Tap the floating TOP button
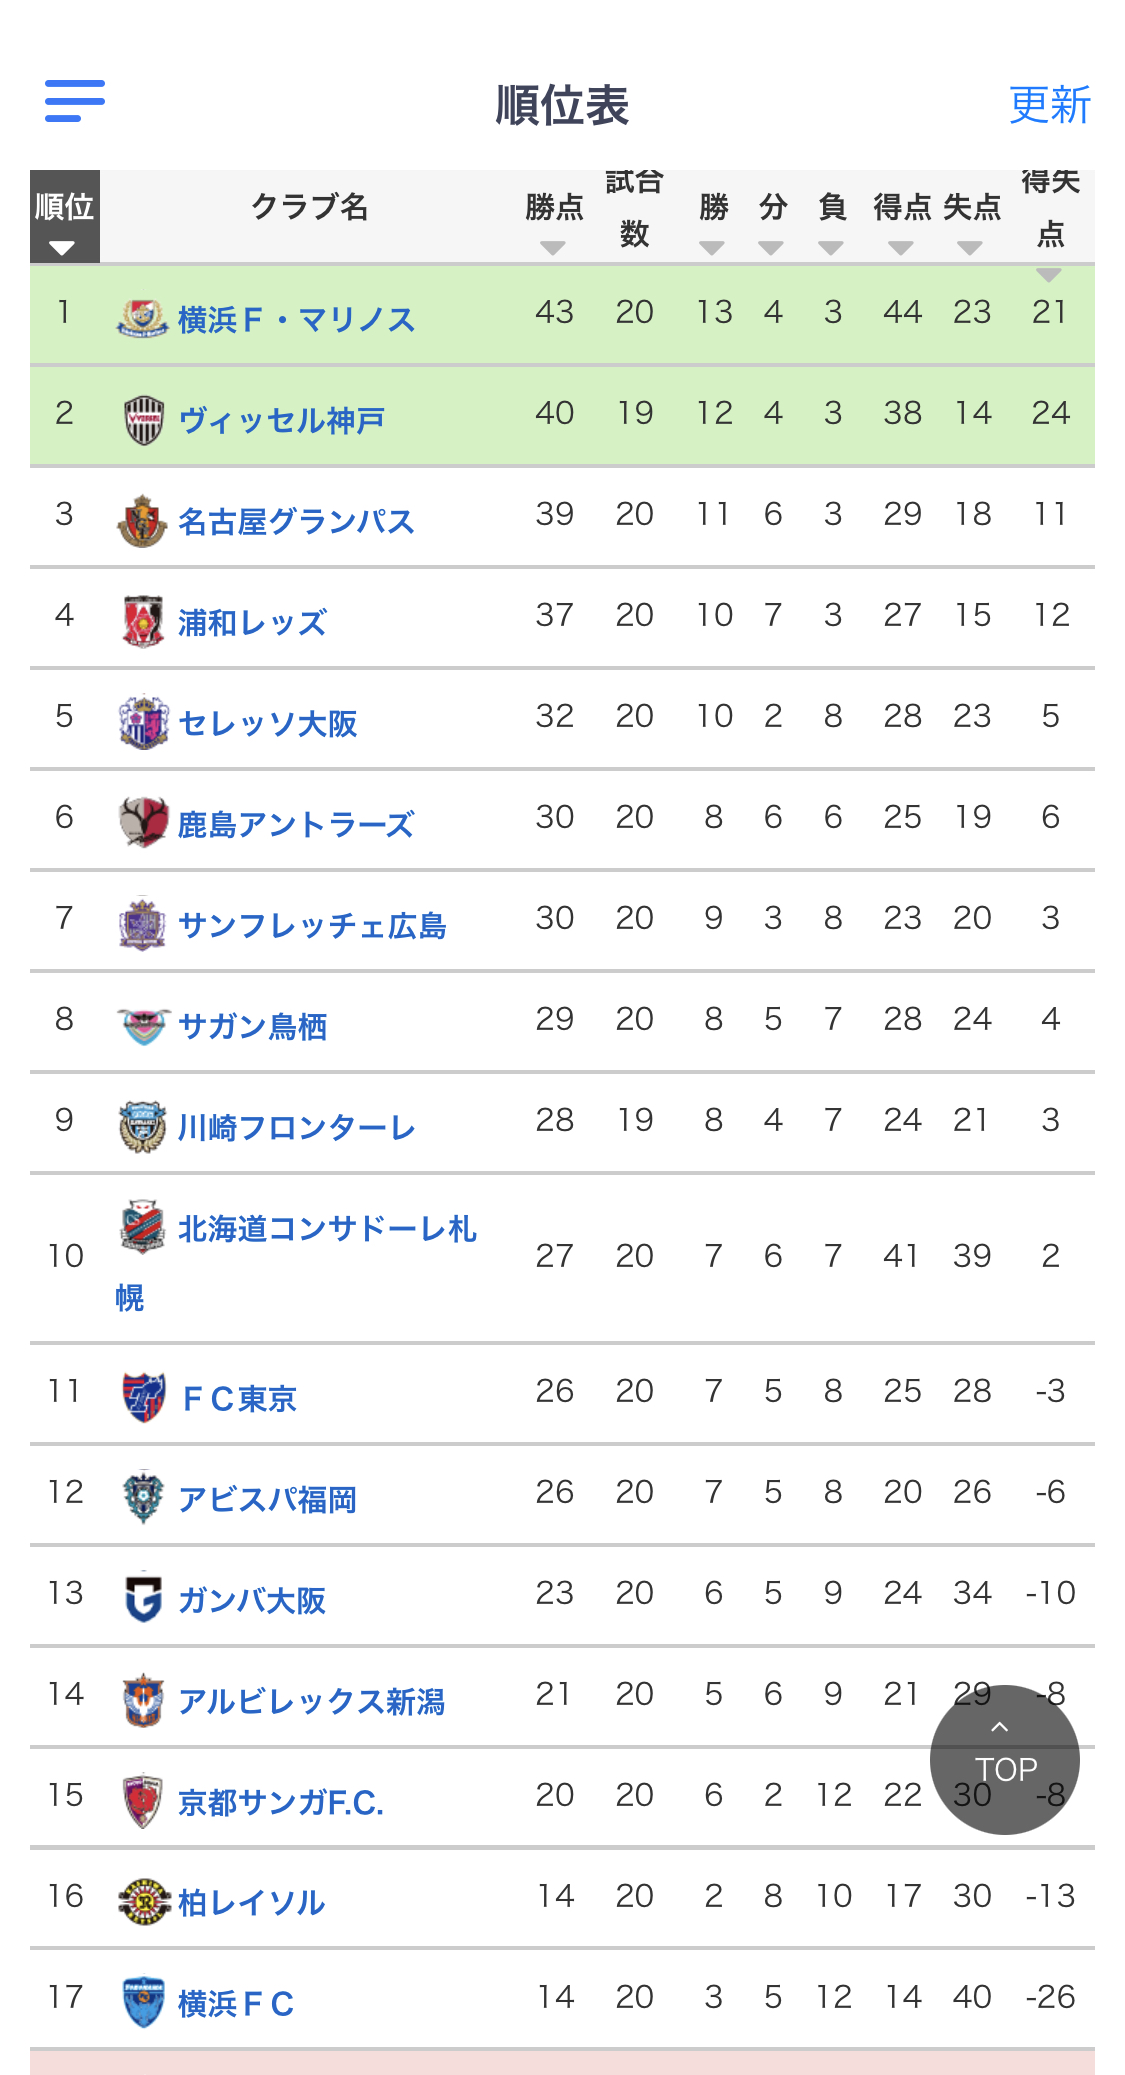Image resolution: width=1125 pixels, height=2075 pixels. [1005, 1760]
